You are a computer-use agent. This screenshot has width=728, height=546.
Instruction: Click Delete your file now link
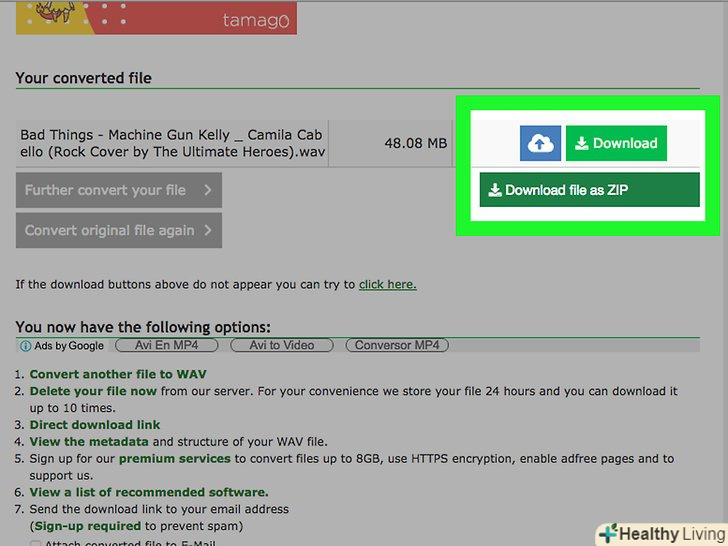[93, 391]
